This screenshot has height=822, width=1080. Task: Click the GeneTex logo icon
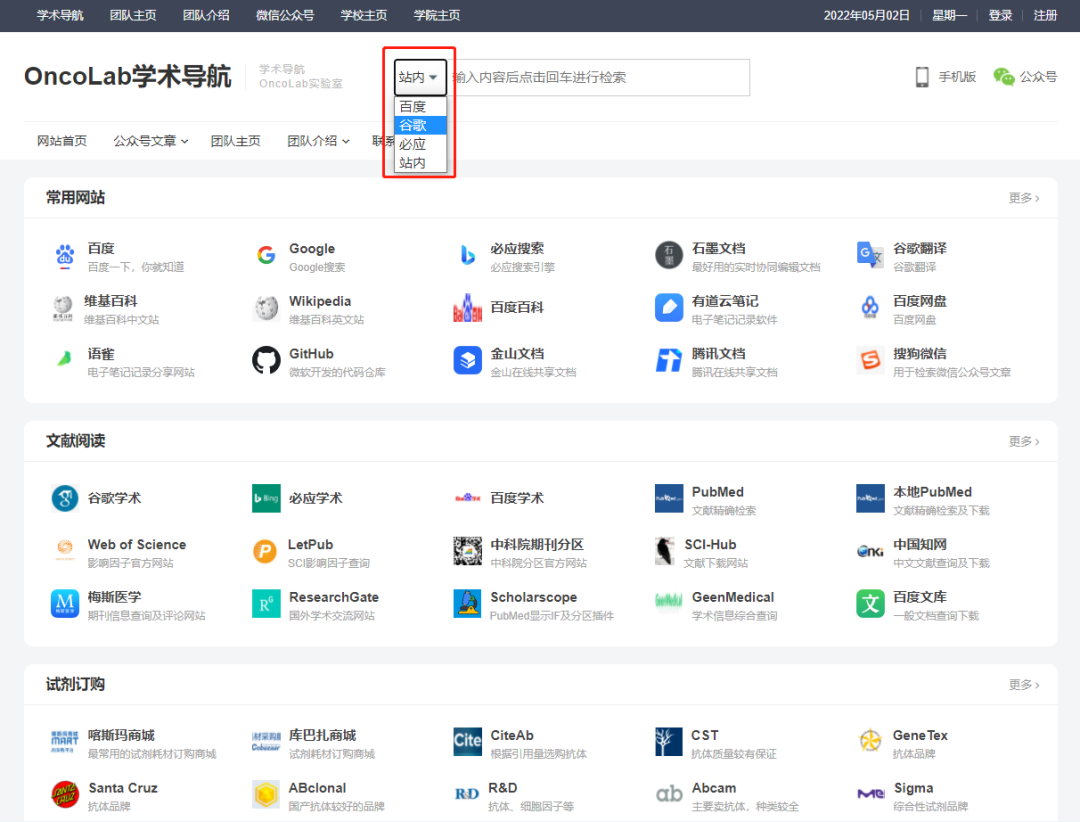point(870,741)
